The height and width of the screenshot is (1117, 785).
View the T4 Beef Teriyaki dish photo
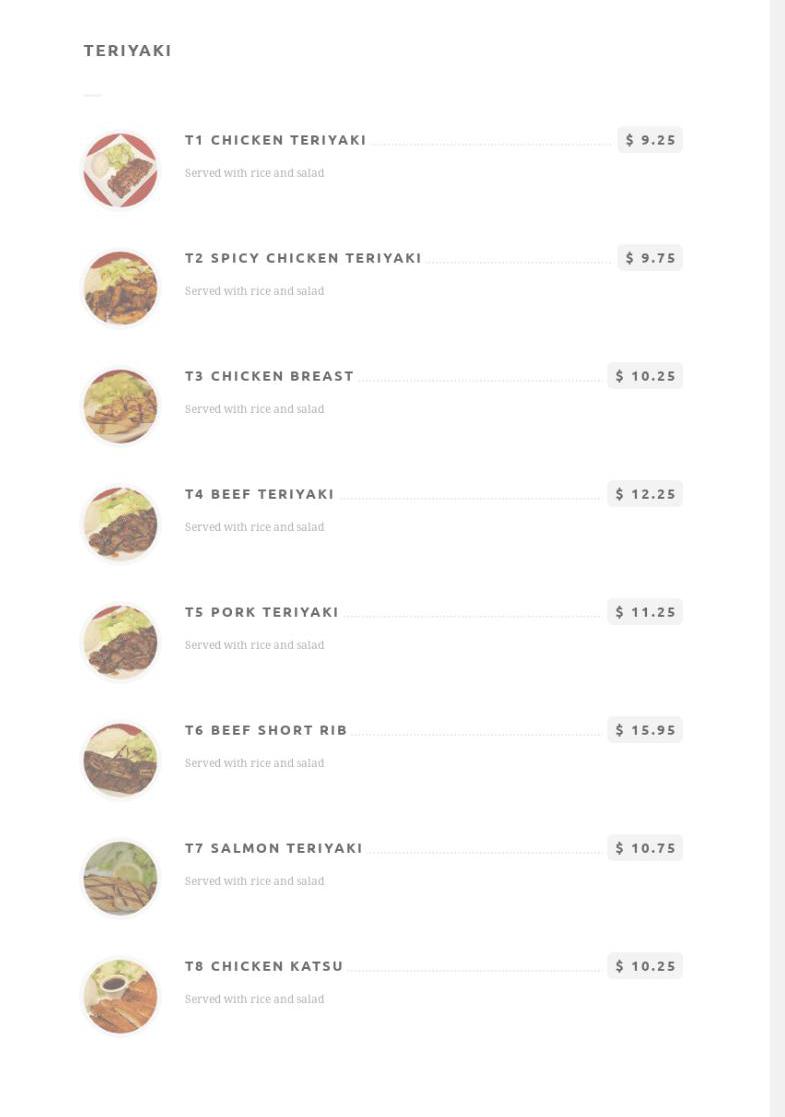[x=120, y=524]
